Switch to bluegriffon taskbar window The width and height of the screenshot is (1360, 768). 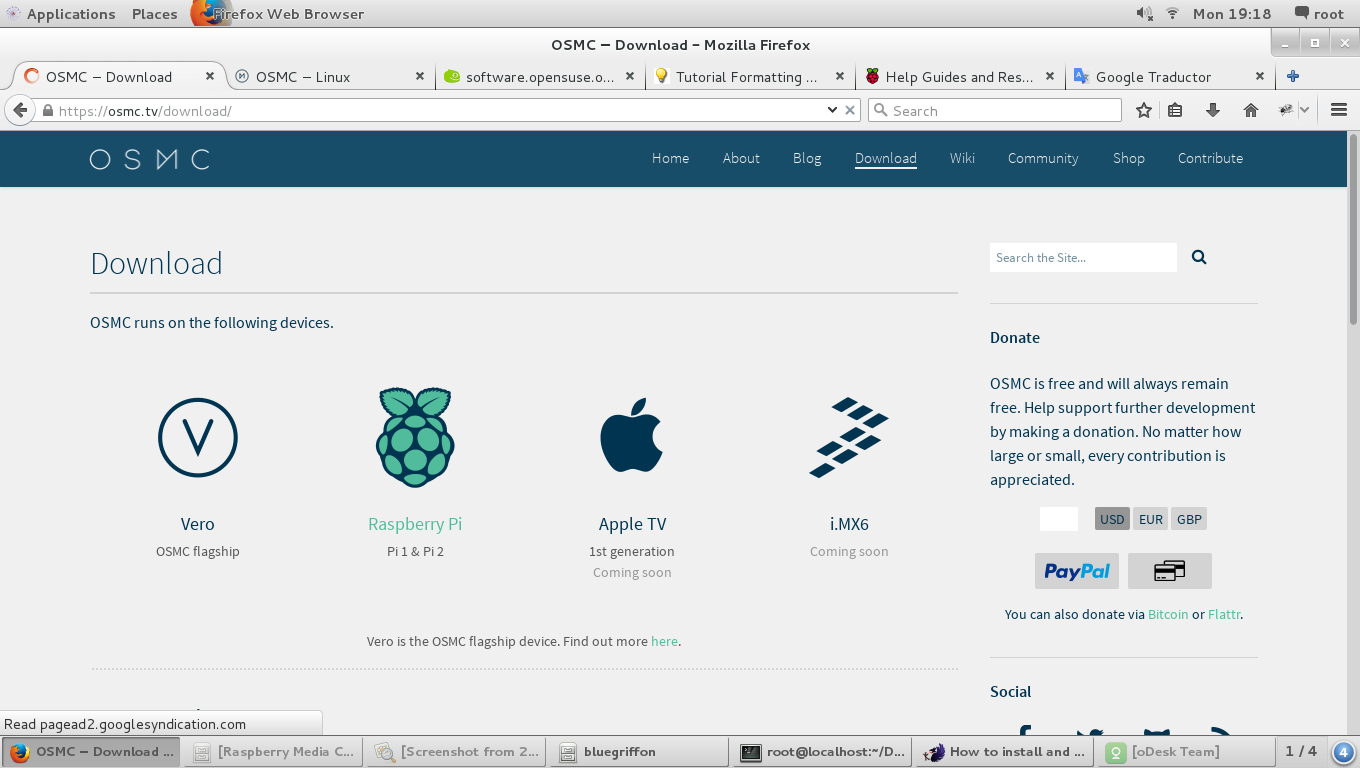pyautogui.click(x=640, y=752)
